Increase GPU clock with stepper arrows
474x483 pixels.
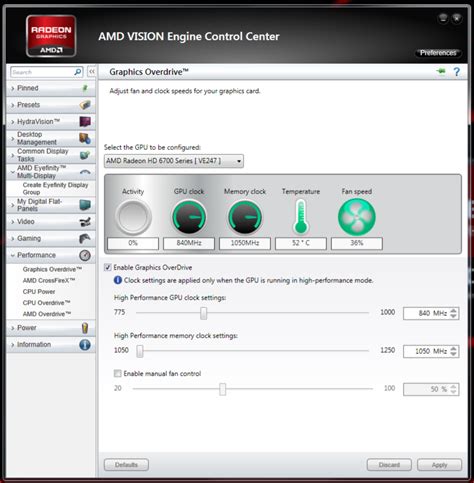tap(453, 311)
